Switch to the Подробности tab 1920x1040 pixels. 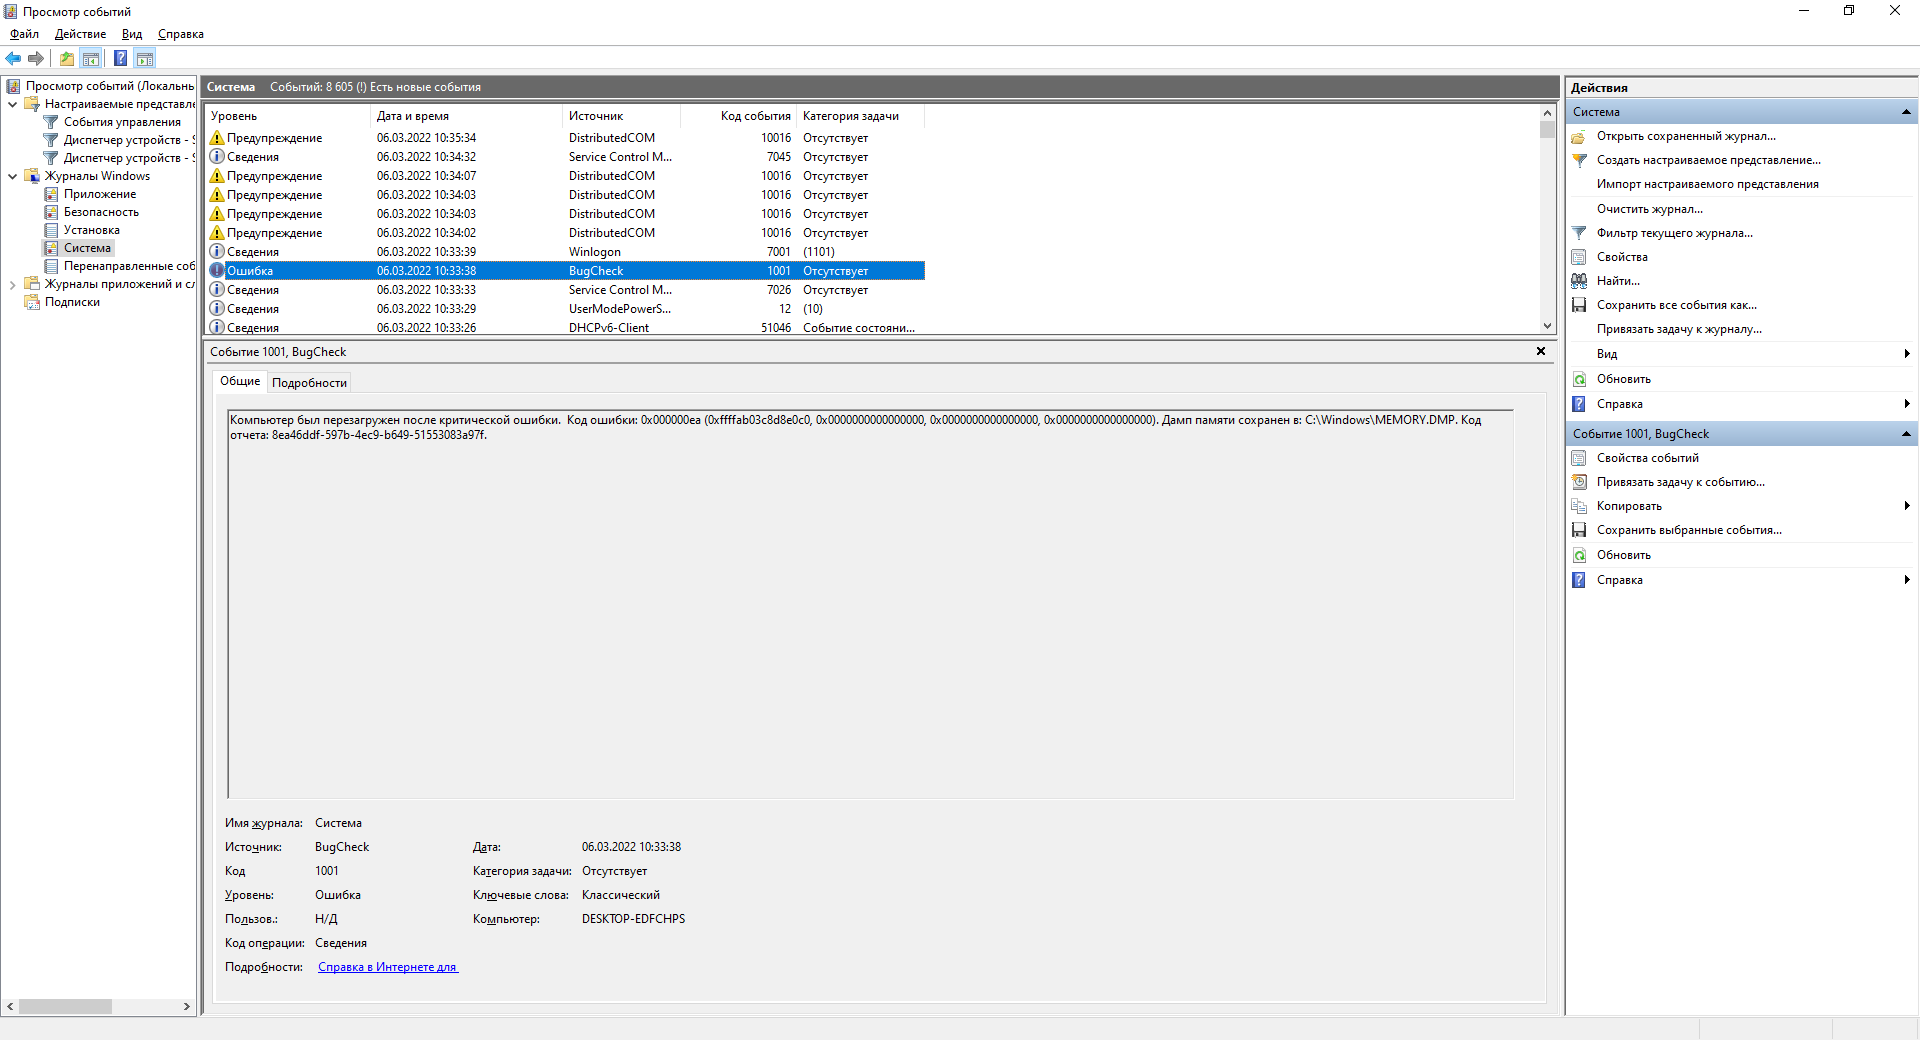(x=309, y=383)
